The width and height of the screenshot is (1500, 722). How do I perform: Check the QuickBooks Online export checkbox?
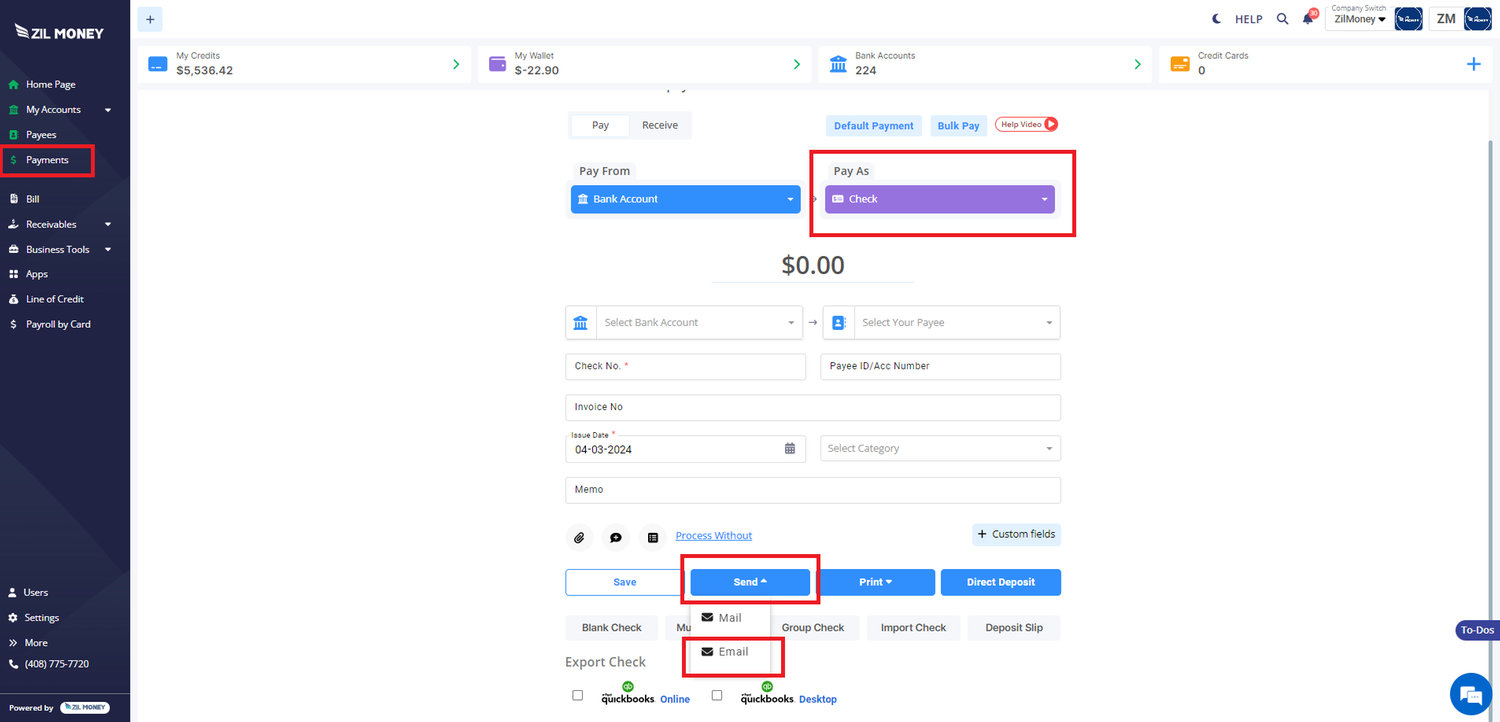coord(577,695)
